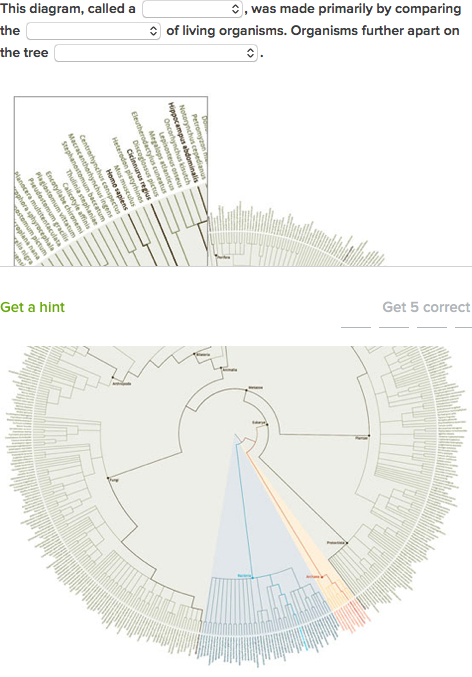Click the Homo sapiens label in the zoomed inset
This screenshot has height=677, width=472.
point(117,189)
